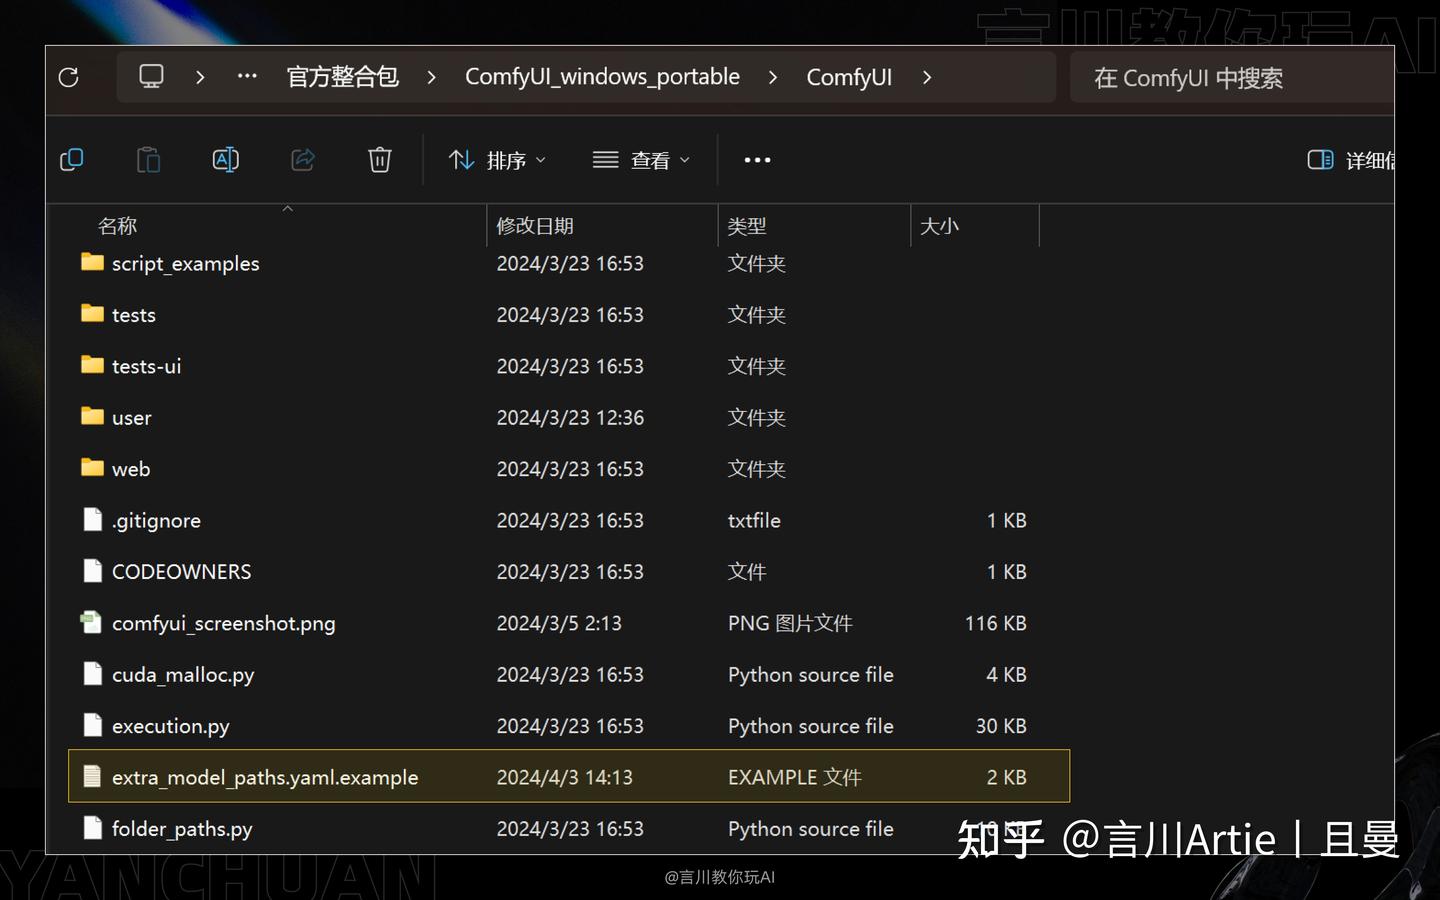Navigate to ComfyUI_windows_portable breadcrumb

(x=602, y=77)
